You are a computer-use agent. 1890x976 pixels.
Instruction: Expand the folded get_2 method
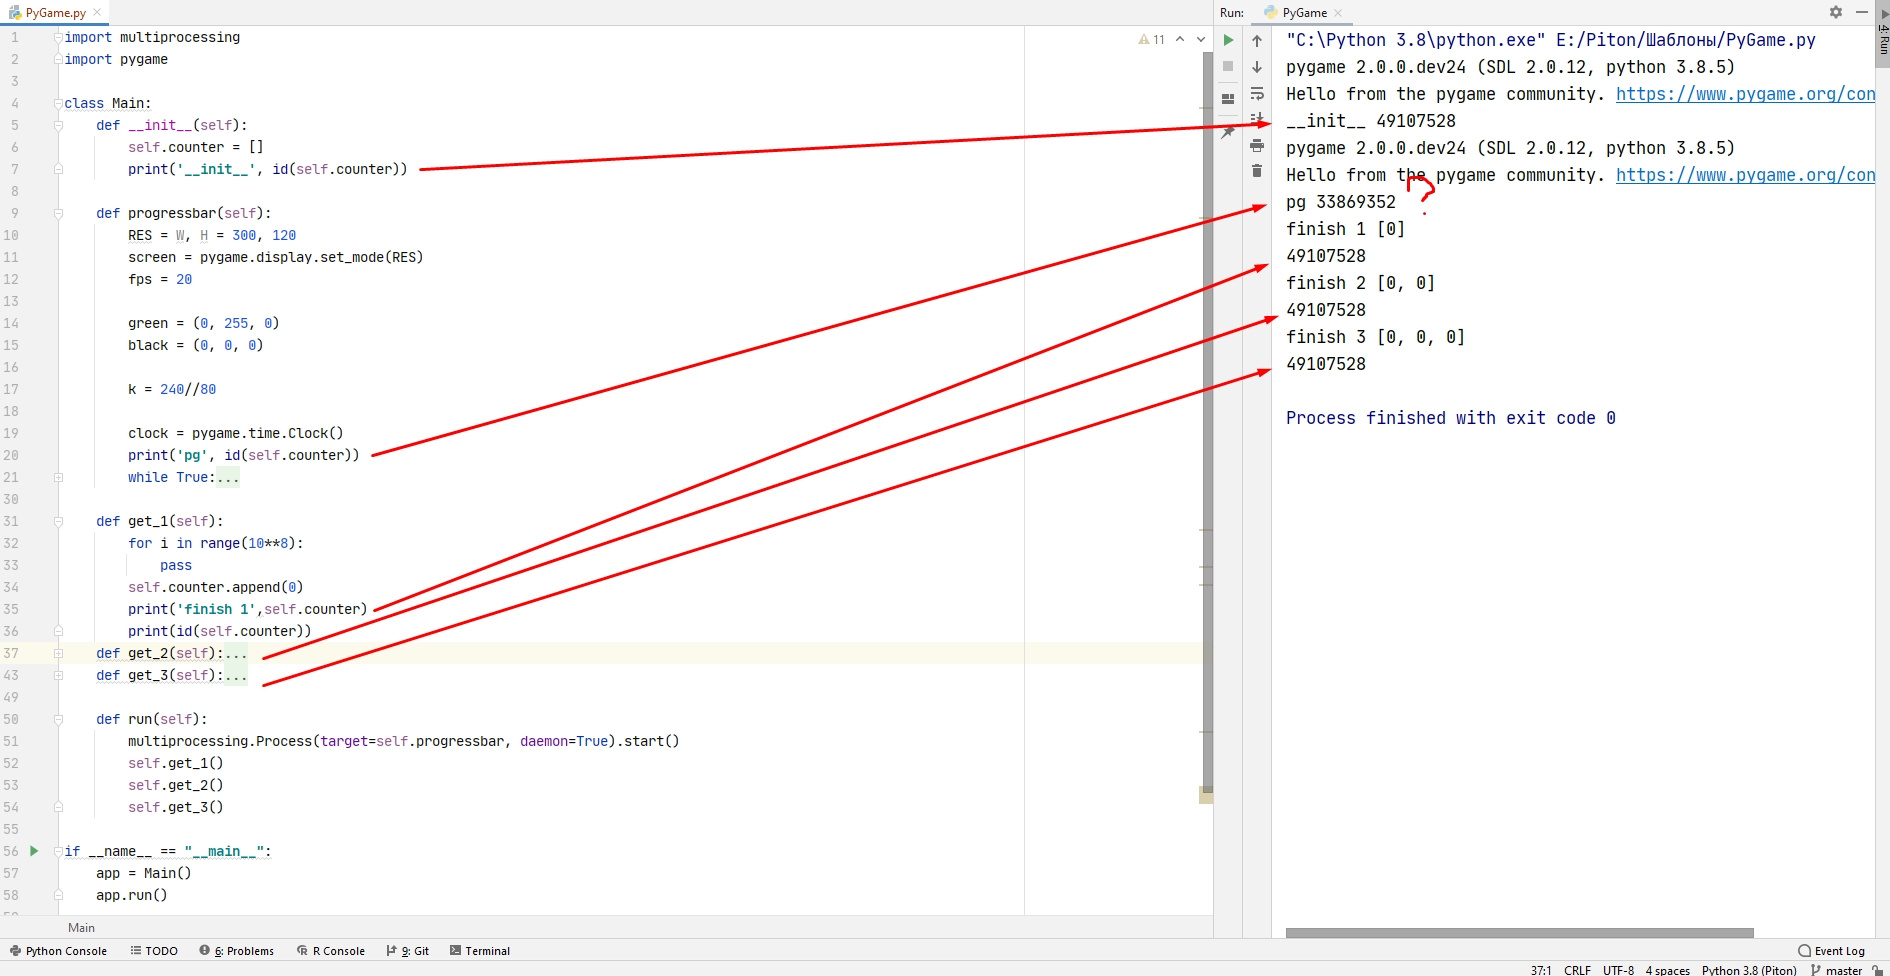pyautogui.click(x=58, y=653)
